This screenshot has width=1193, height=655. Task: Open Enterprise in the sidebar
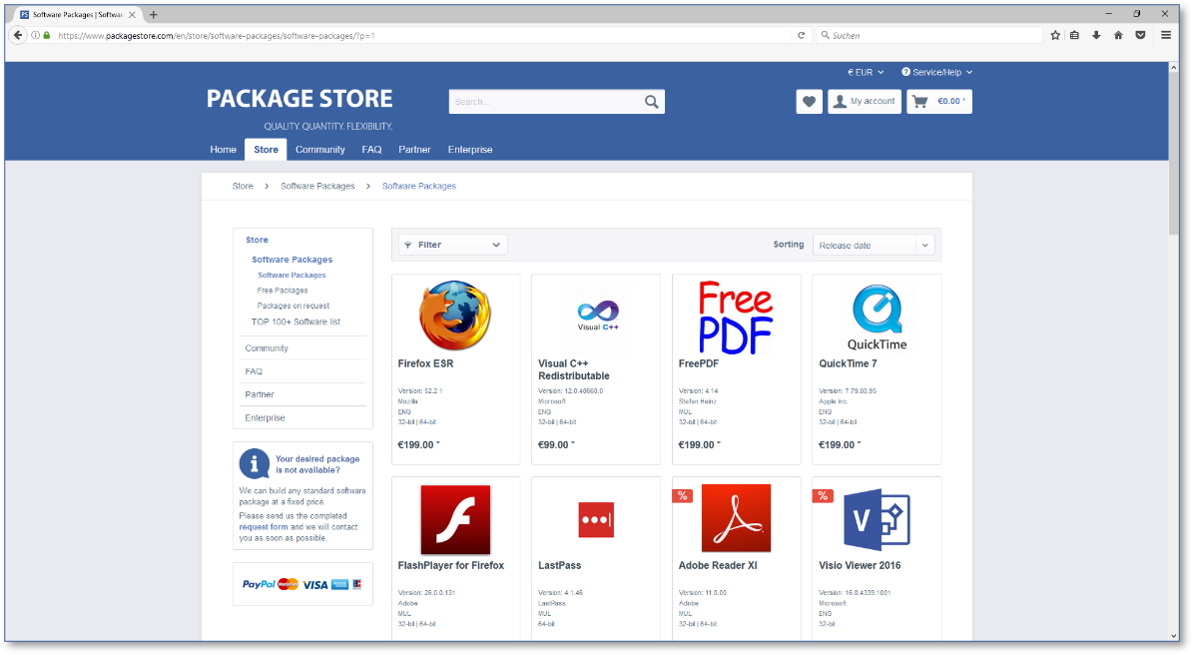[x=265, y=418]
